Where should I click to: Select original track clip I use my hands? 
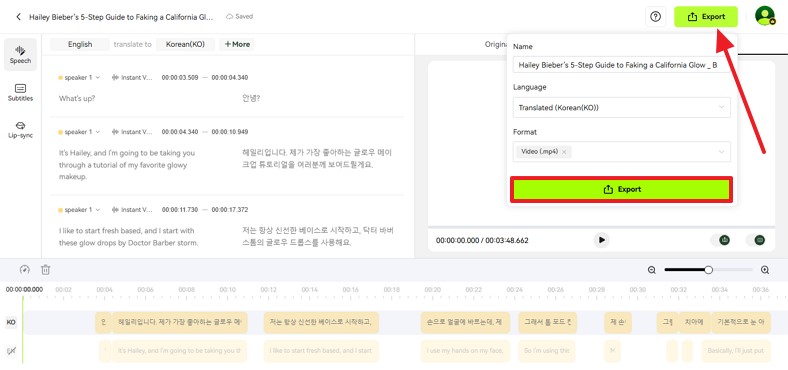pyautogui.click(x=465, y=351)
